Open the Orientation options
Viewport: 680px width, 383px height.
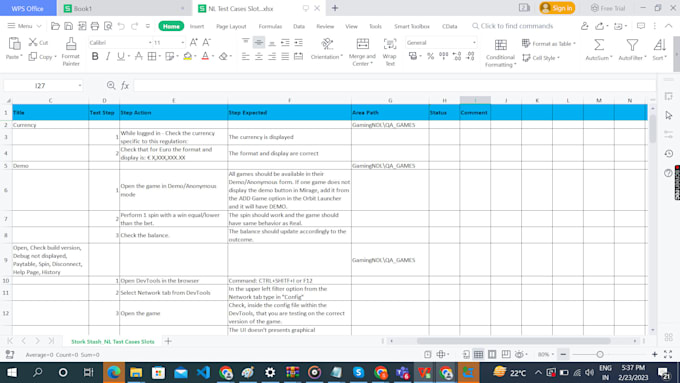327,49
